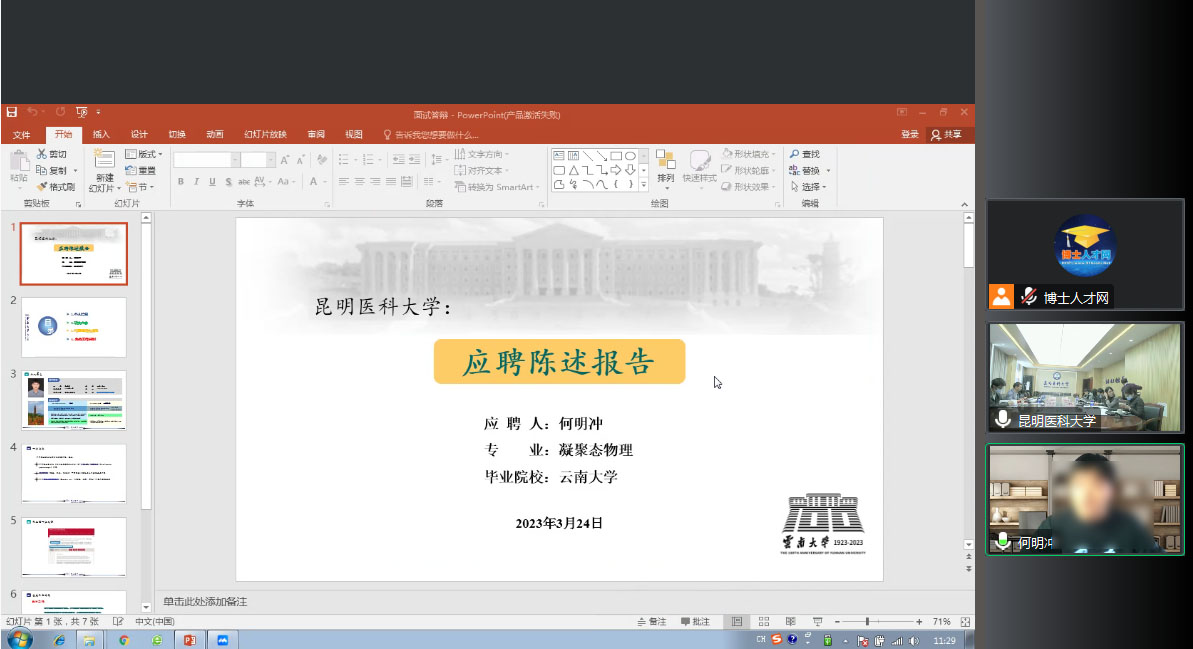
Task: Start Slide Show view from status bar
Action: coord(817,622)
